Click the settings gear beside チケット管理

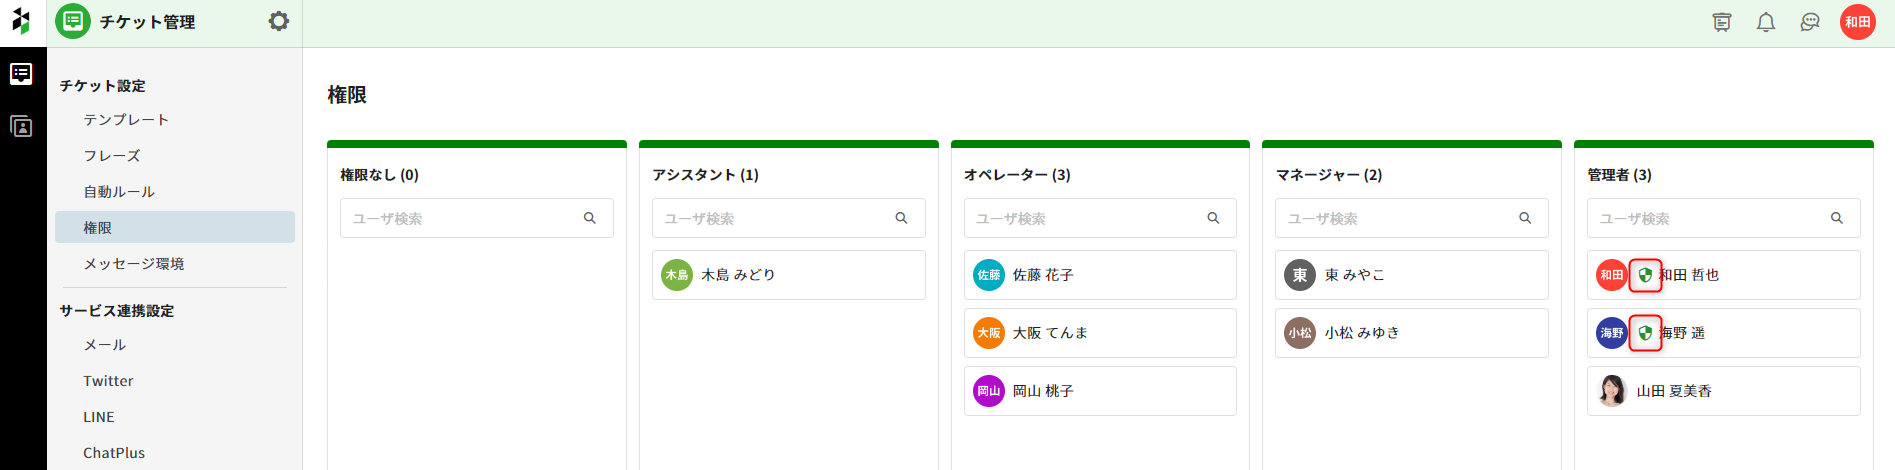tap(279, 21)
